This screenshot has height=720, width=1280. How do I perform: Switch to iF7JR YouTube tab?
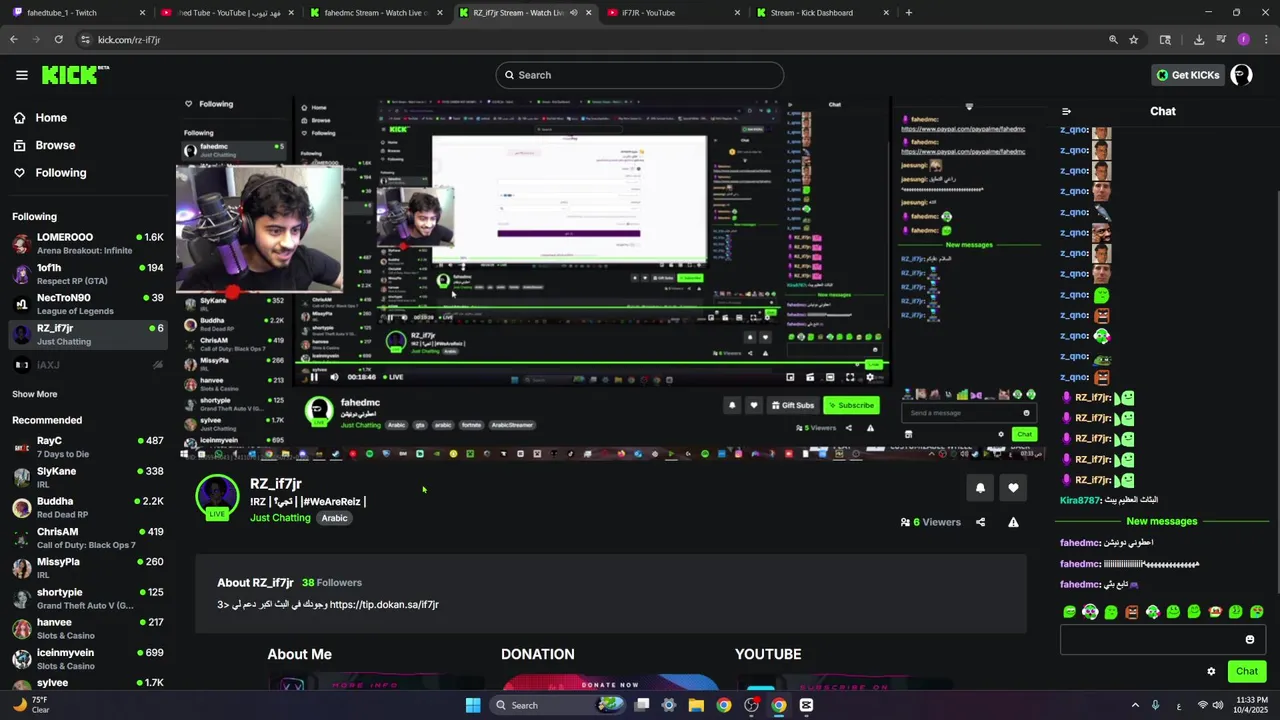click(674, 13)
